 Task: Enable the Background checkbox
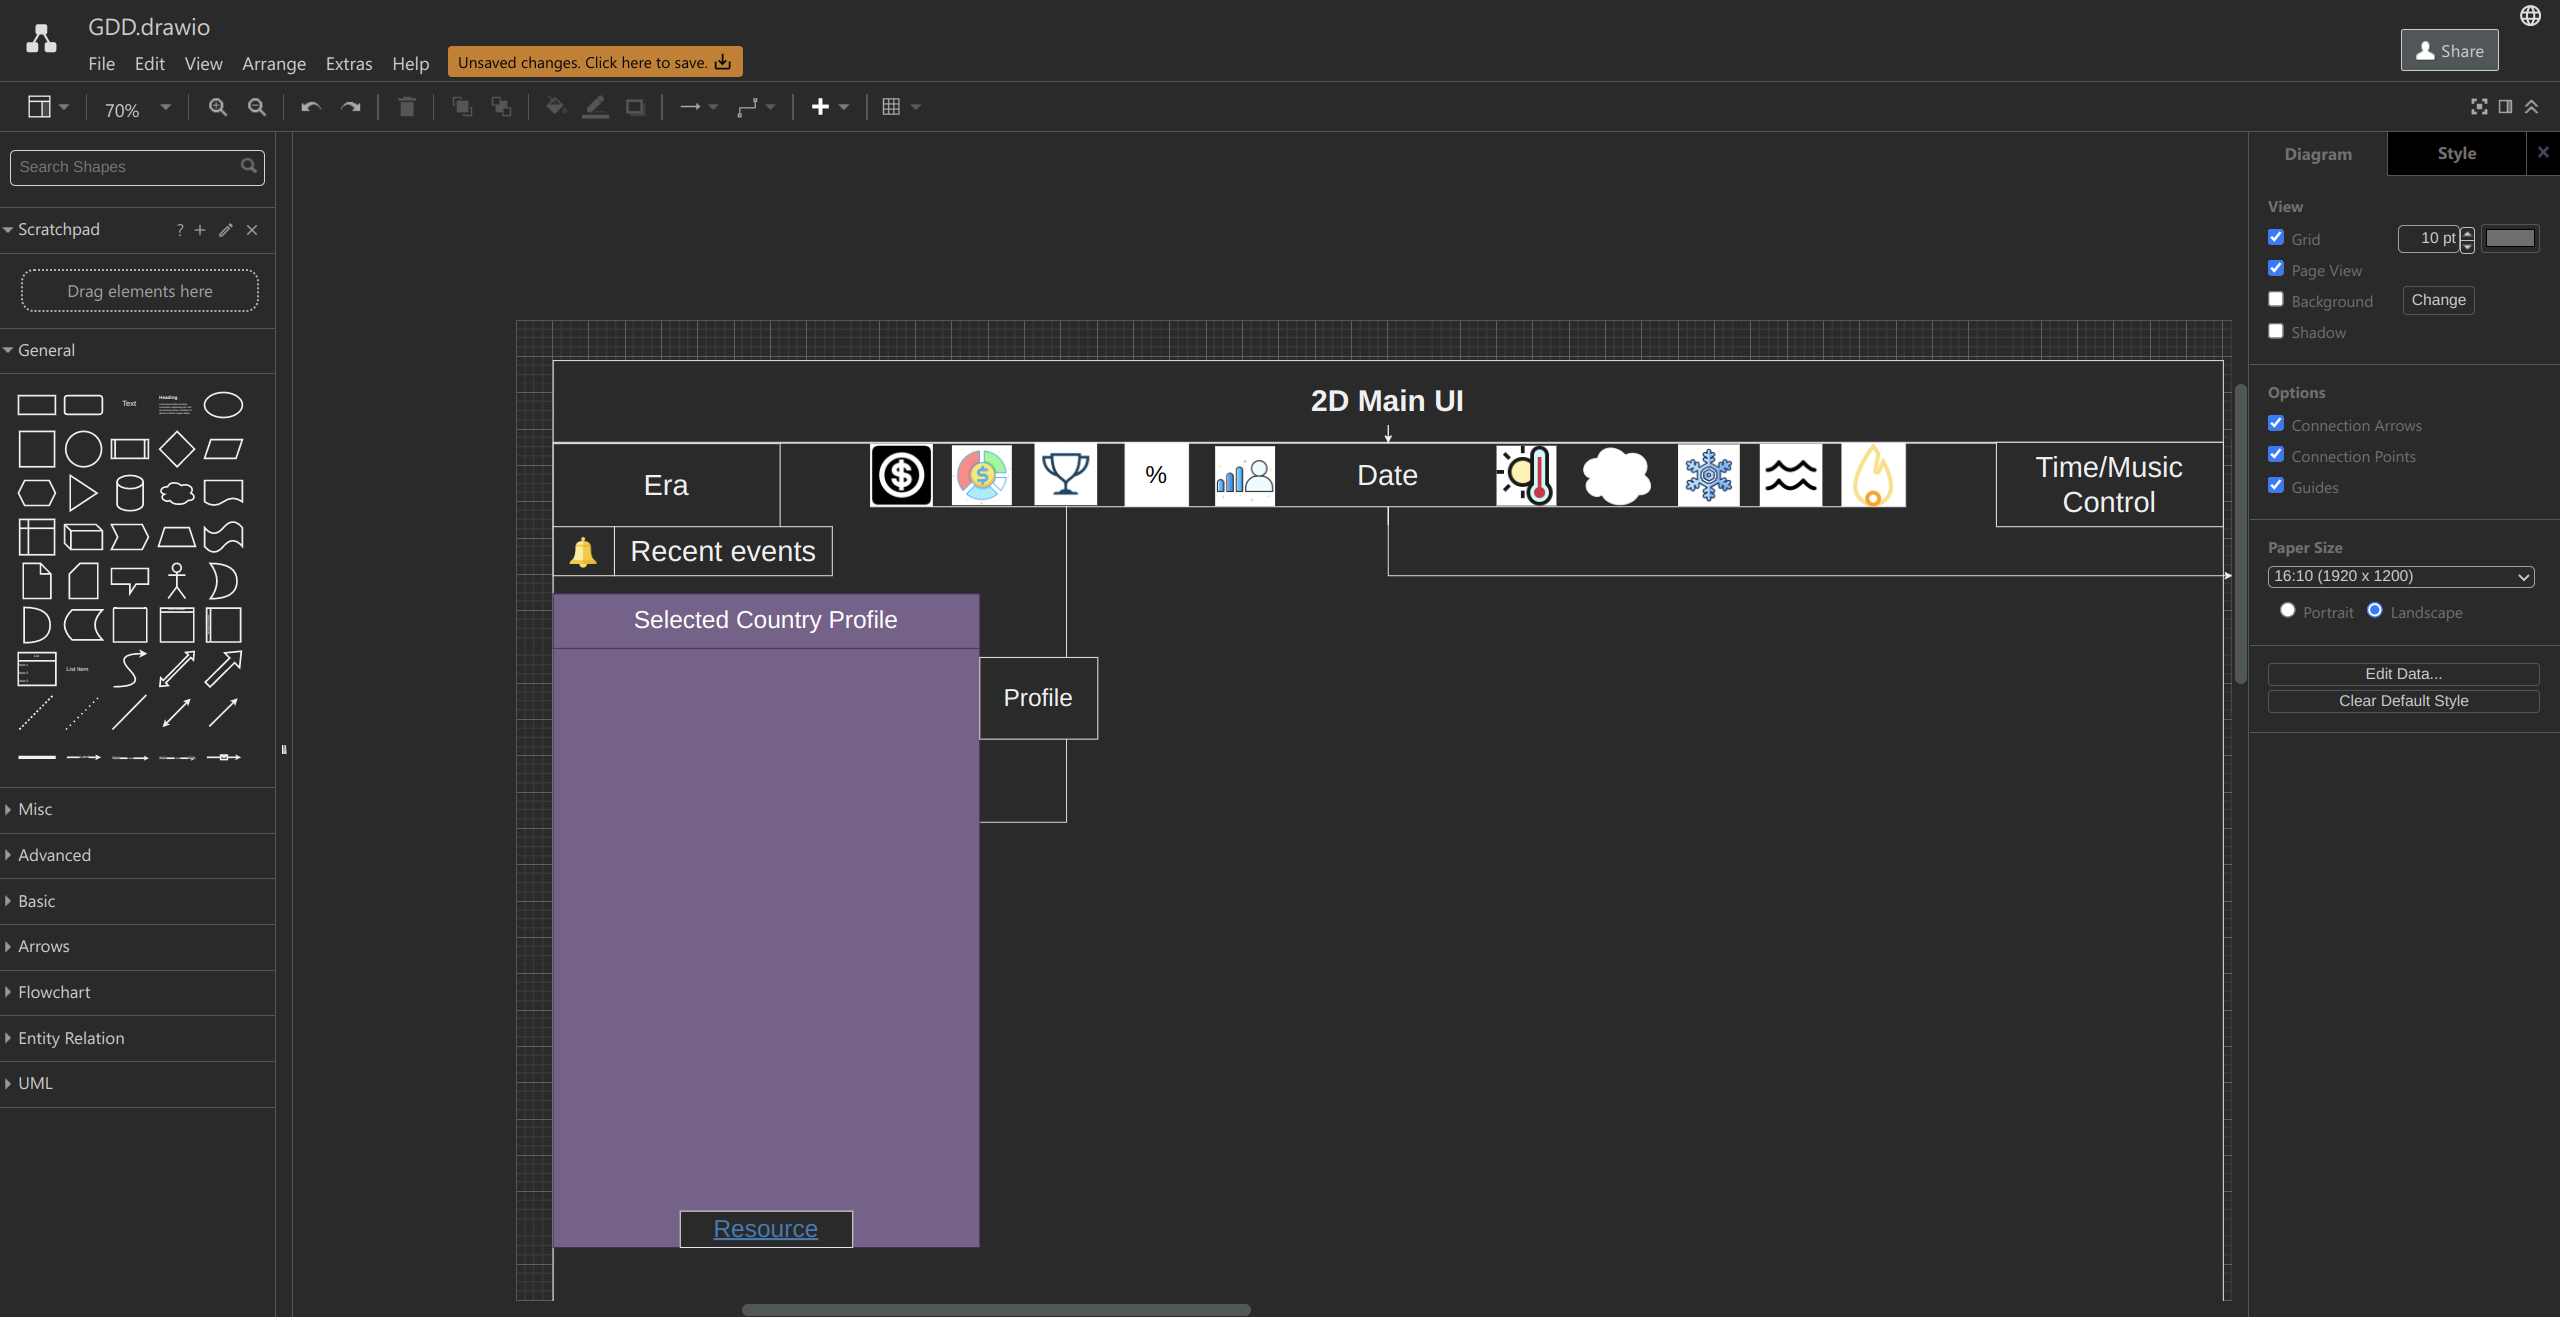click(x=2275, y=299)
